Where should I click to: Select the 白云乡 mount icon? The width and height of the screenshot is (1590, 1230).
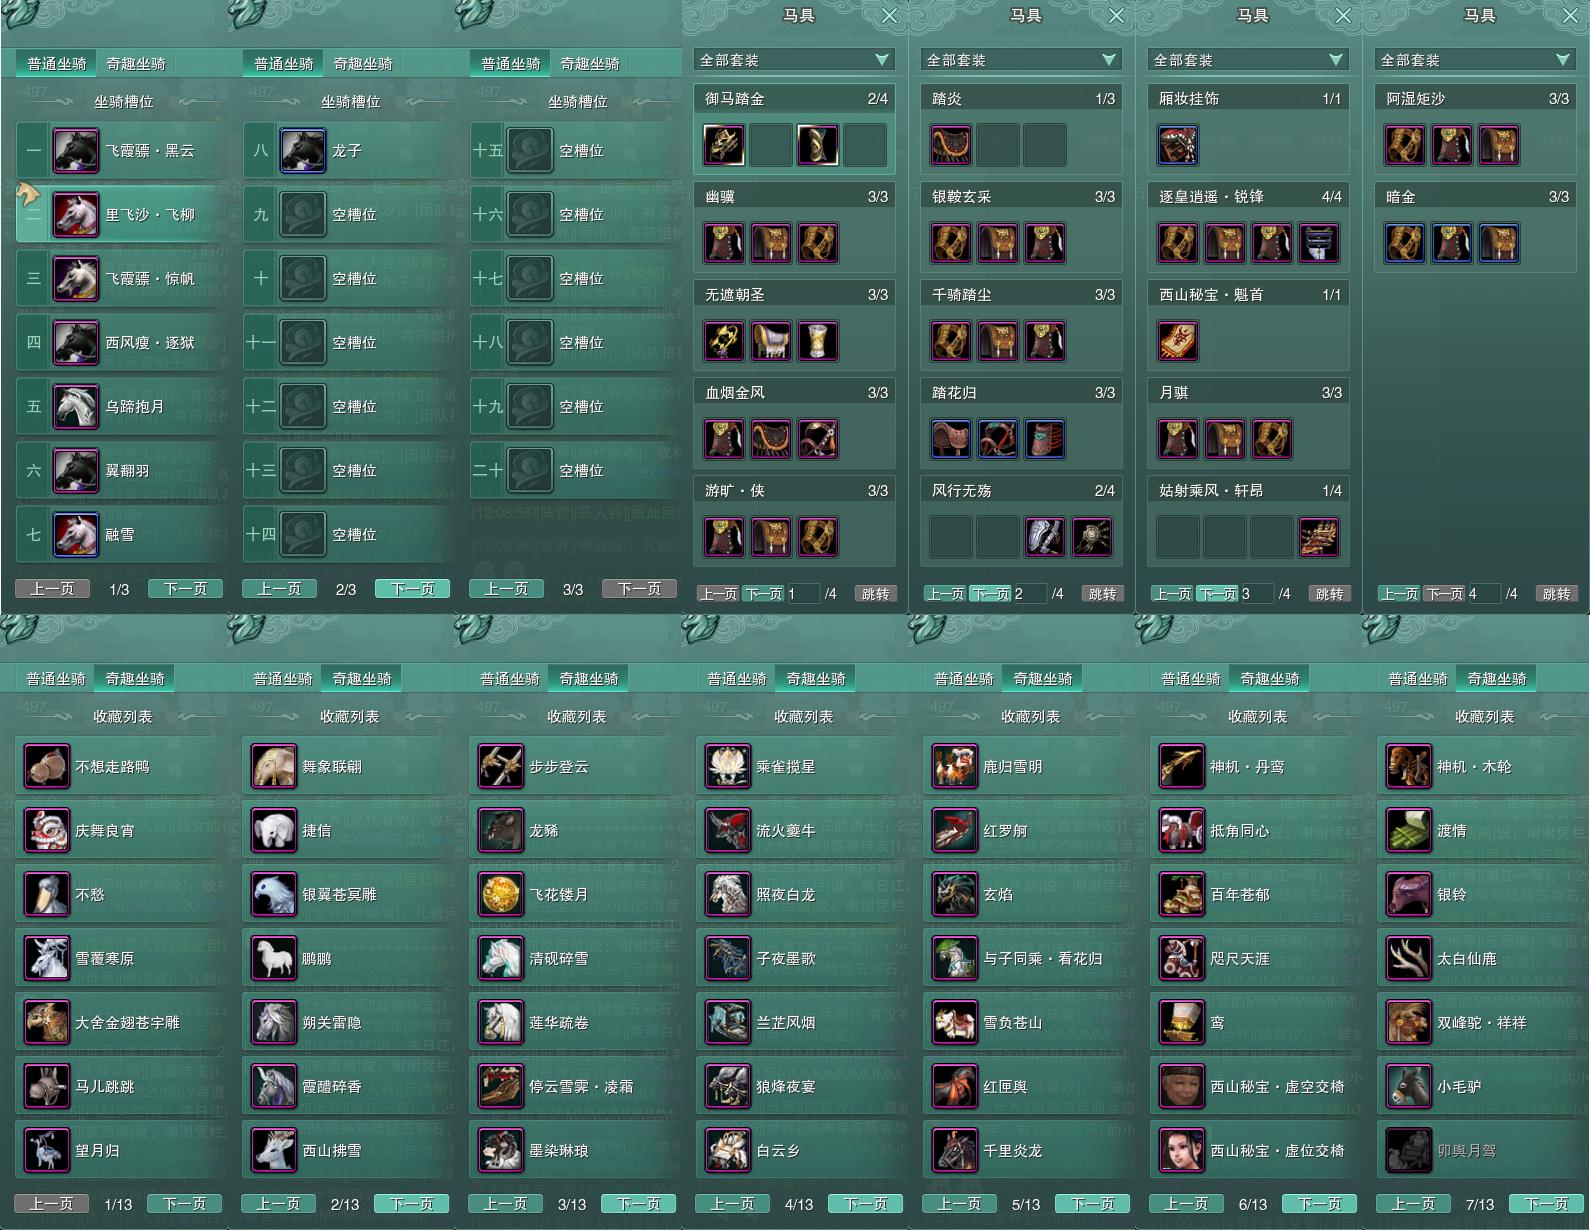[x=728, y=1150]
